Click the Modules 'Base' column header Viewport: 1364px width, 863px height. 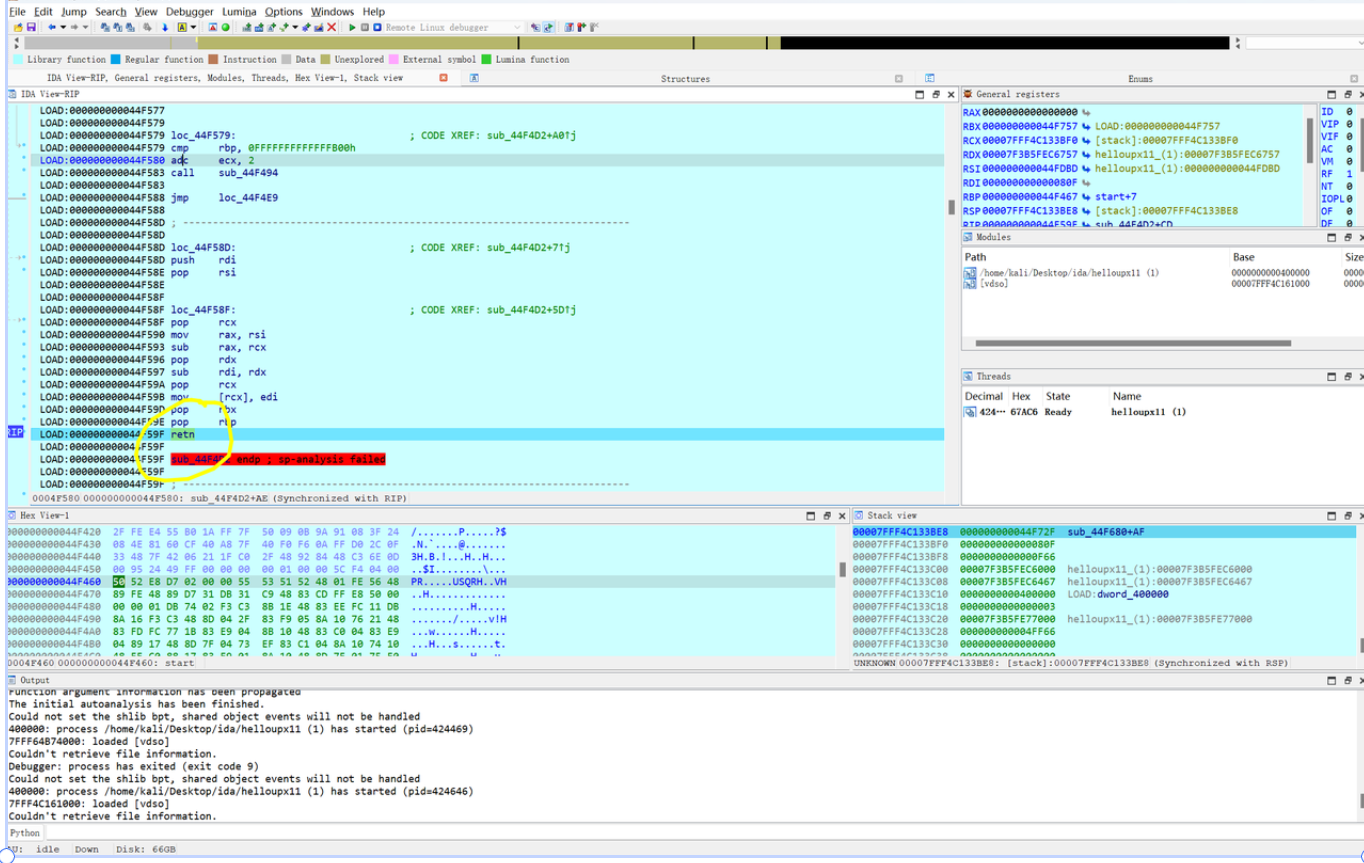click(x=1243, y=257)
